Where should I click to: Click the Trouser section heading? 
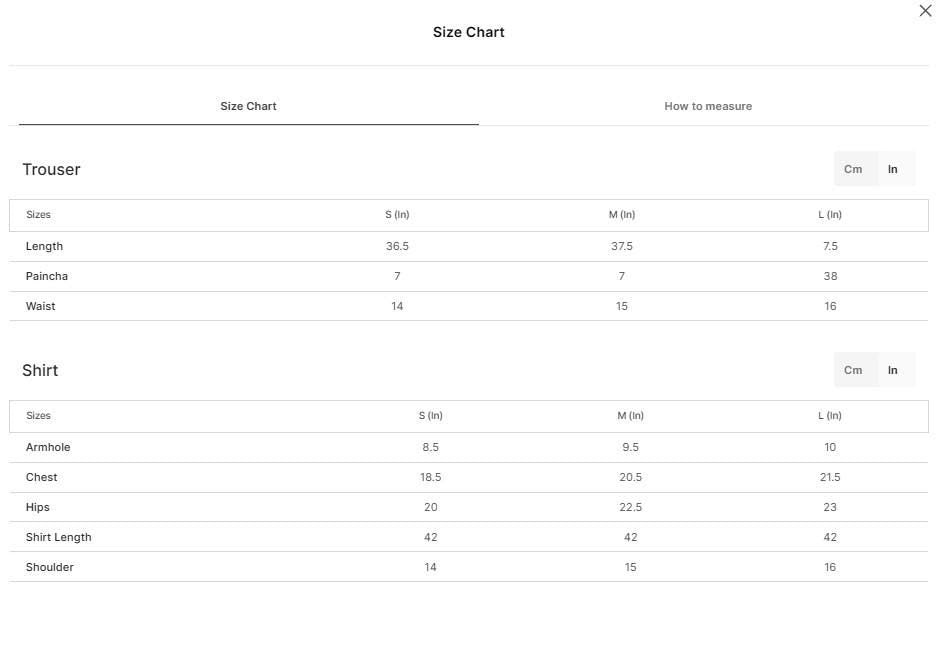[51, 169]
